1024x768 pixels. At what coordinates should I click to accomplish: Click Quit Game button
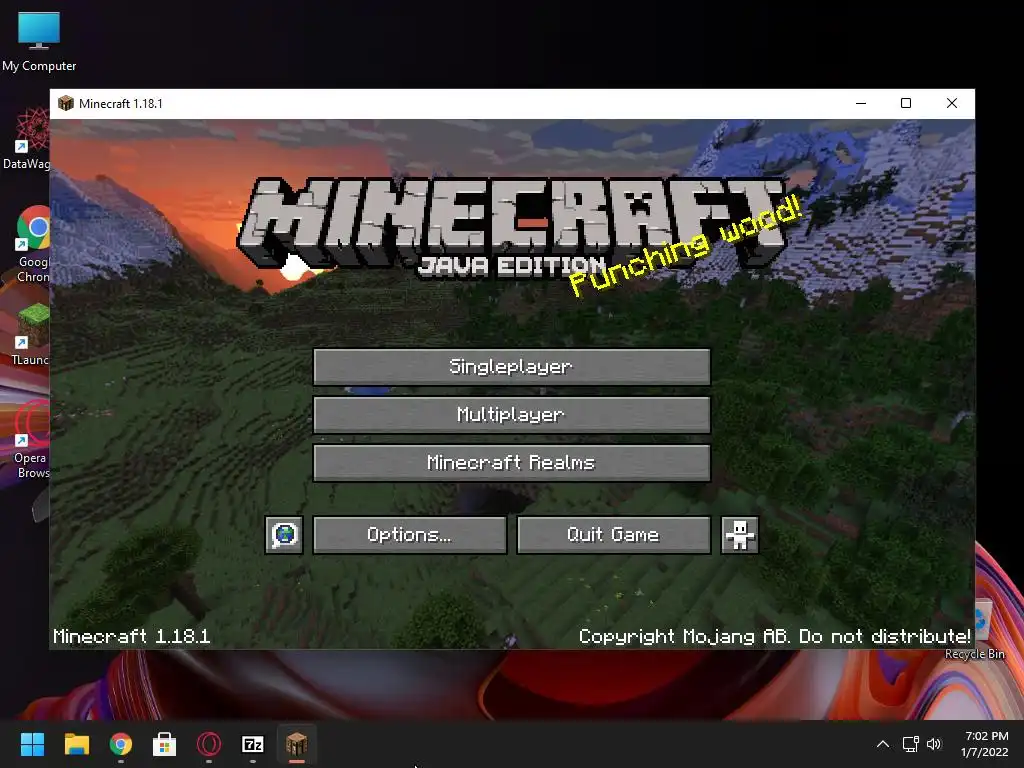[613, 535]
